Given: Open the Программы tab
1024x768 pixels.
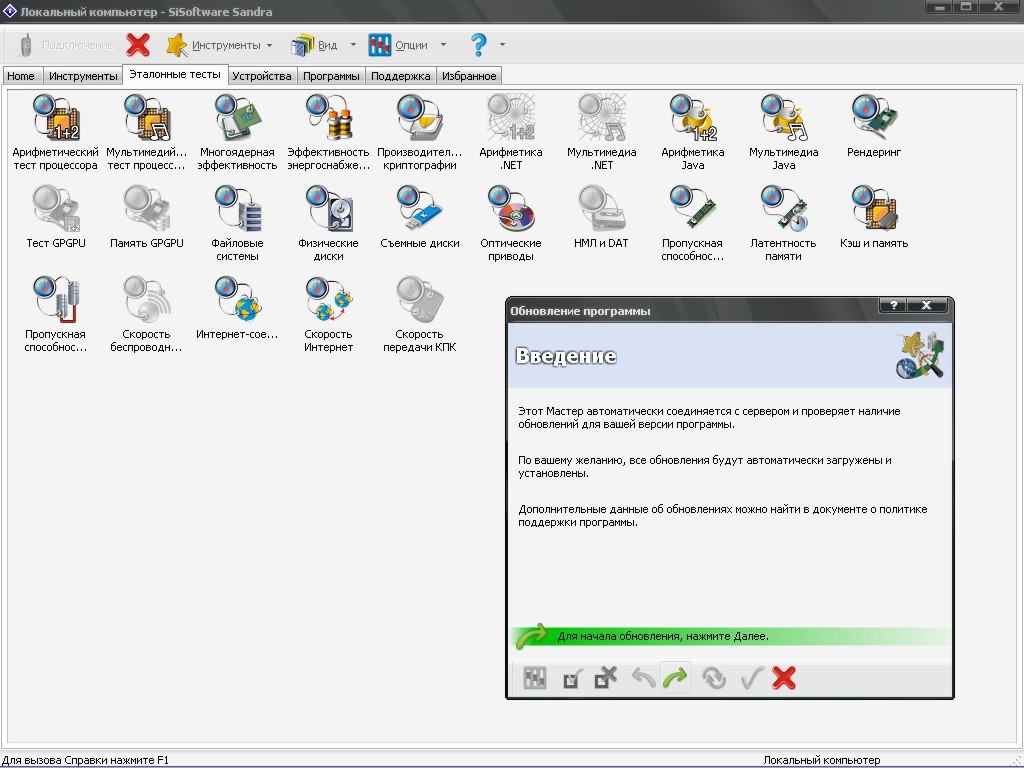Looking at the screenshot, I should (331, 76).
